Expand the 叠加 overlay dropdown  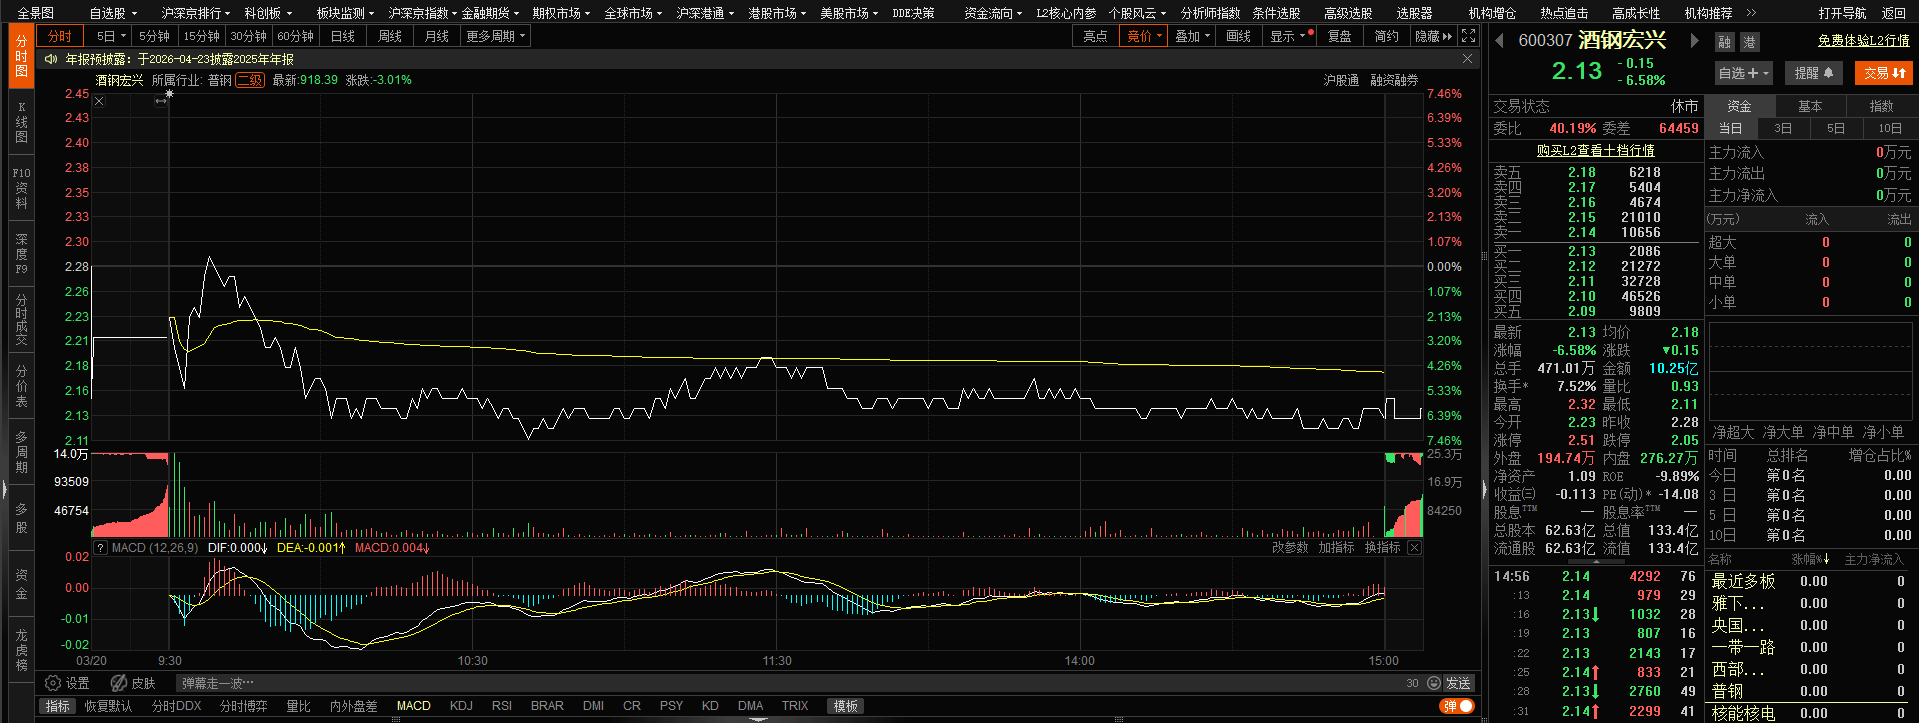(1192, 36)
